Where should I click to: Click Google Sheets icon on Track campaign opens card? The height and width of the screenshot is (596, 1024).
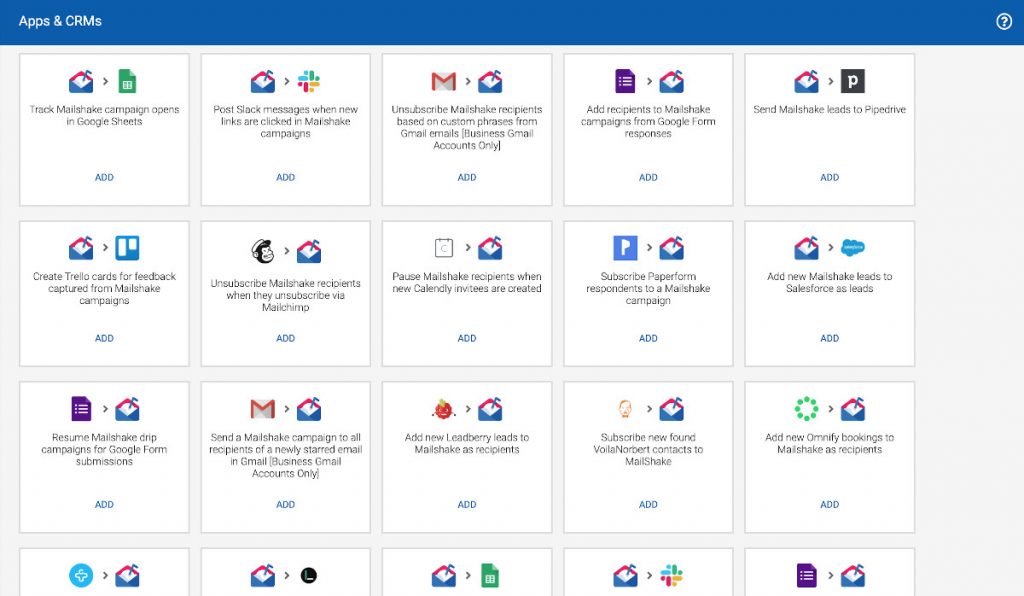pos(127,82)
